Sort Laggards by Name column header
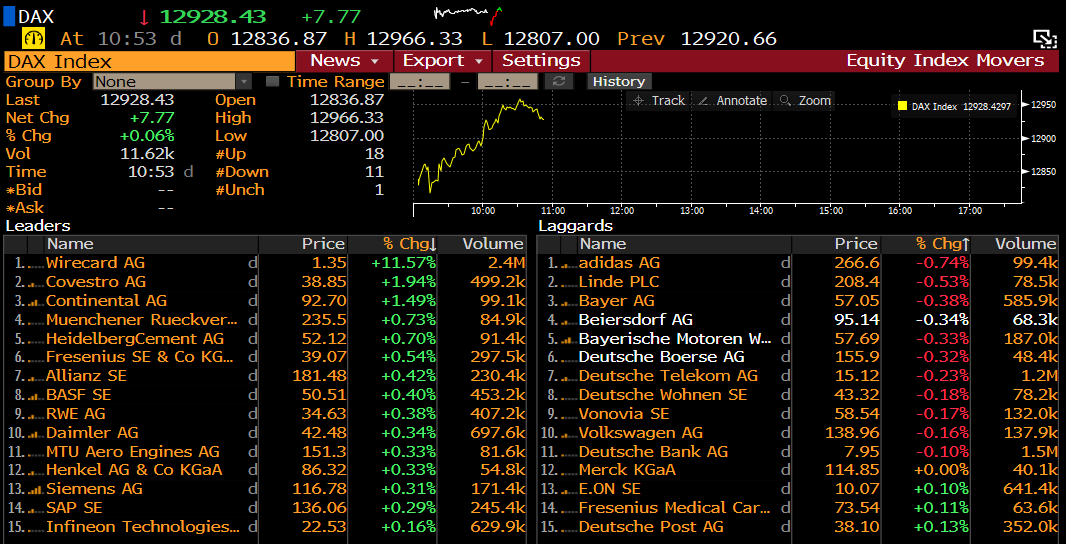 (x=685, y=244)
